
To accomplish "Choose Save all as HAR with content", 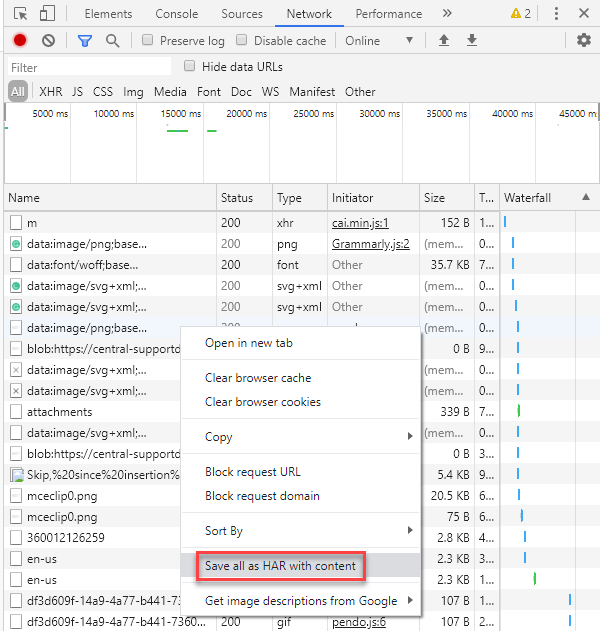I will (x=280, y=566).
